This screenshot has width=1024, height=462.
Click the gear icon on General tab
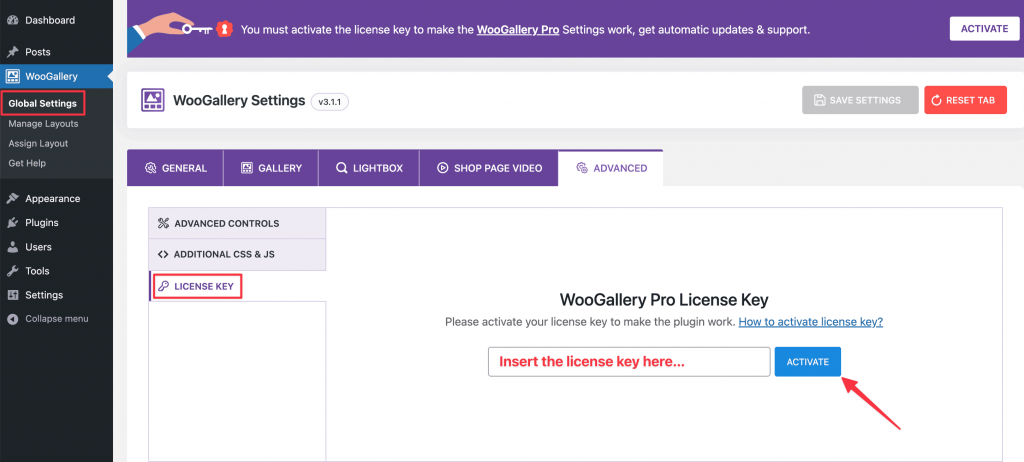pos(150,169)
